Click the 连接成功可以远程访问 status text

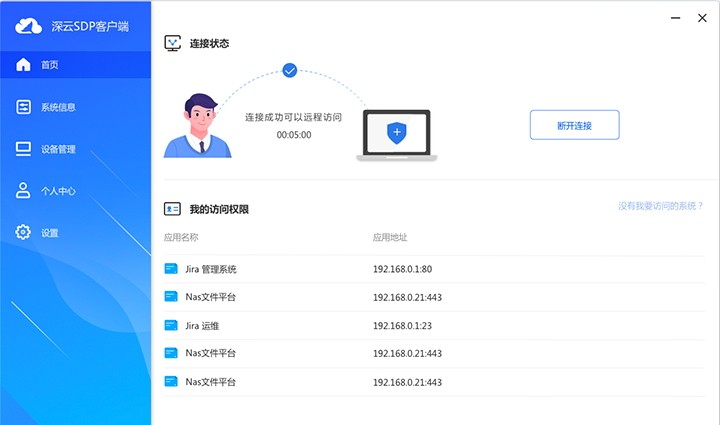(293, 117)
